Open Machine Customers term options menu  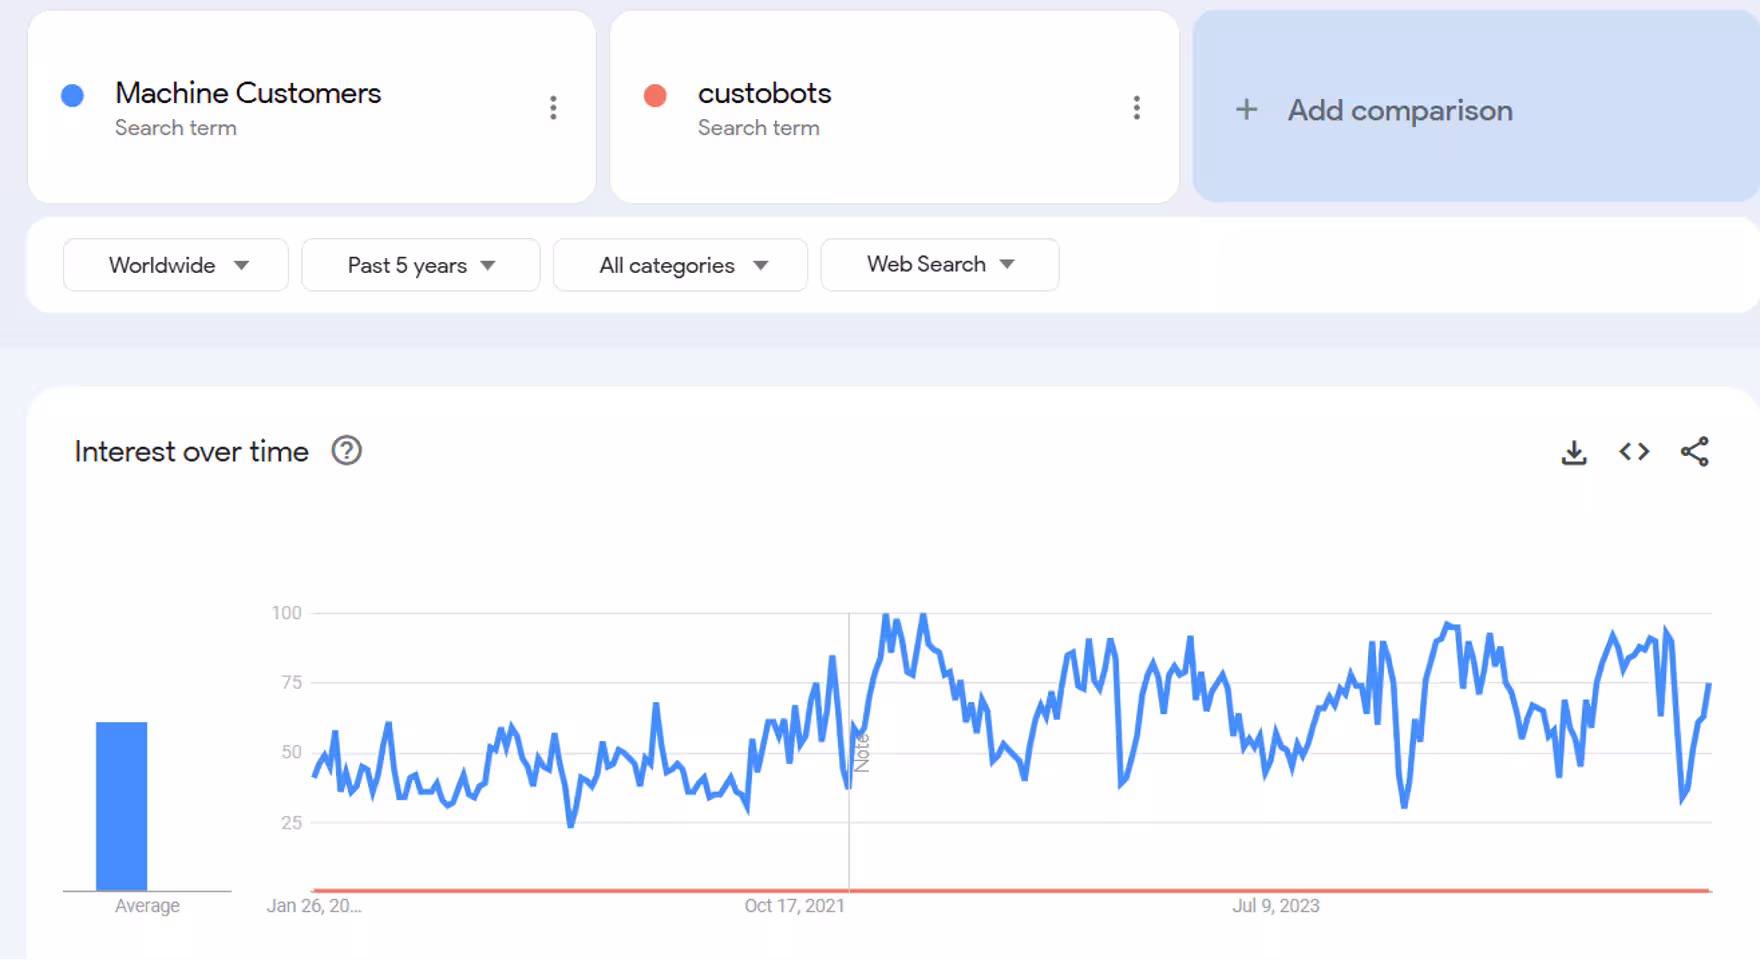tap(553, 108)
